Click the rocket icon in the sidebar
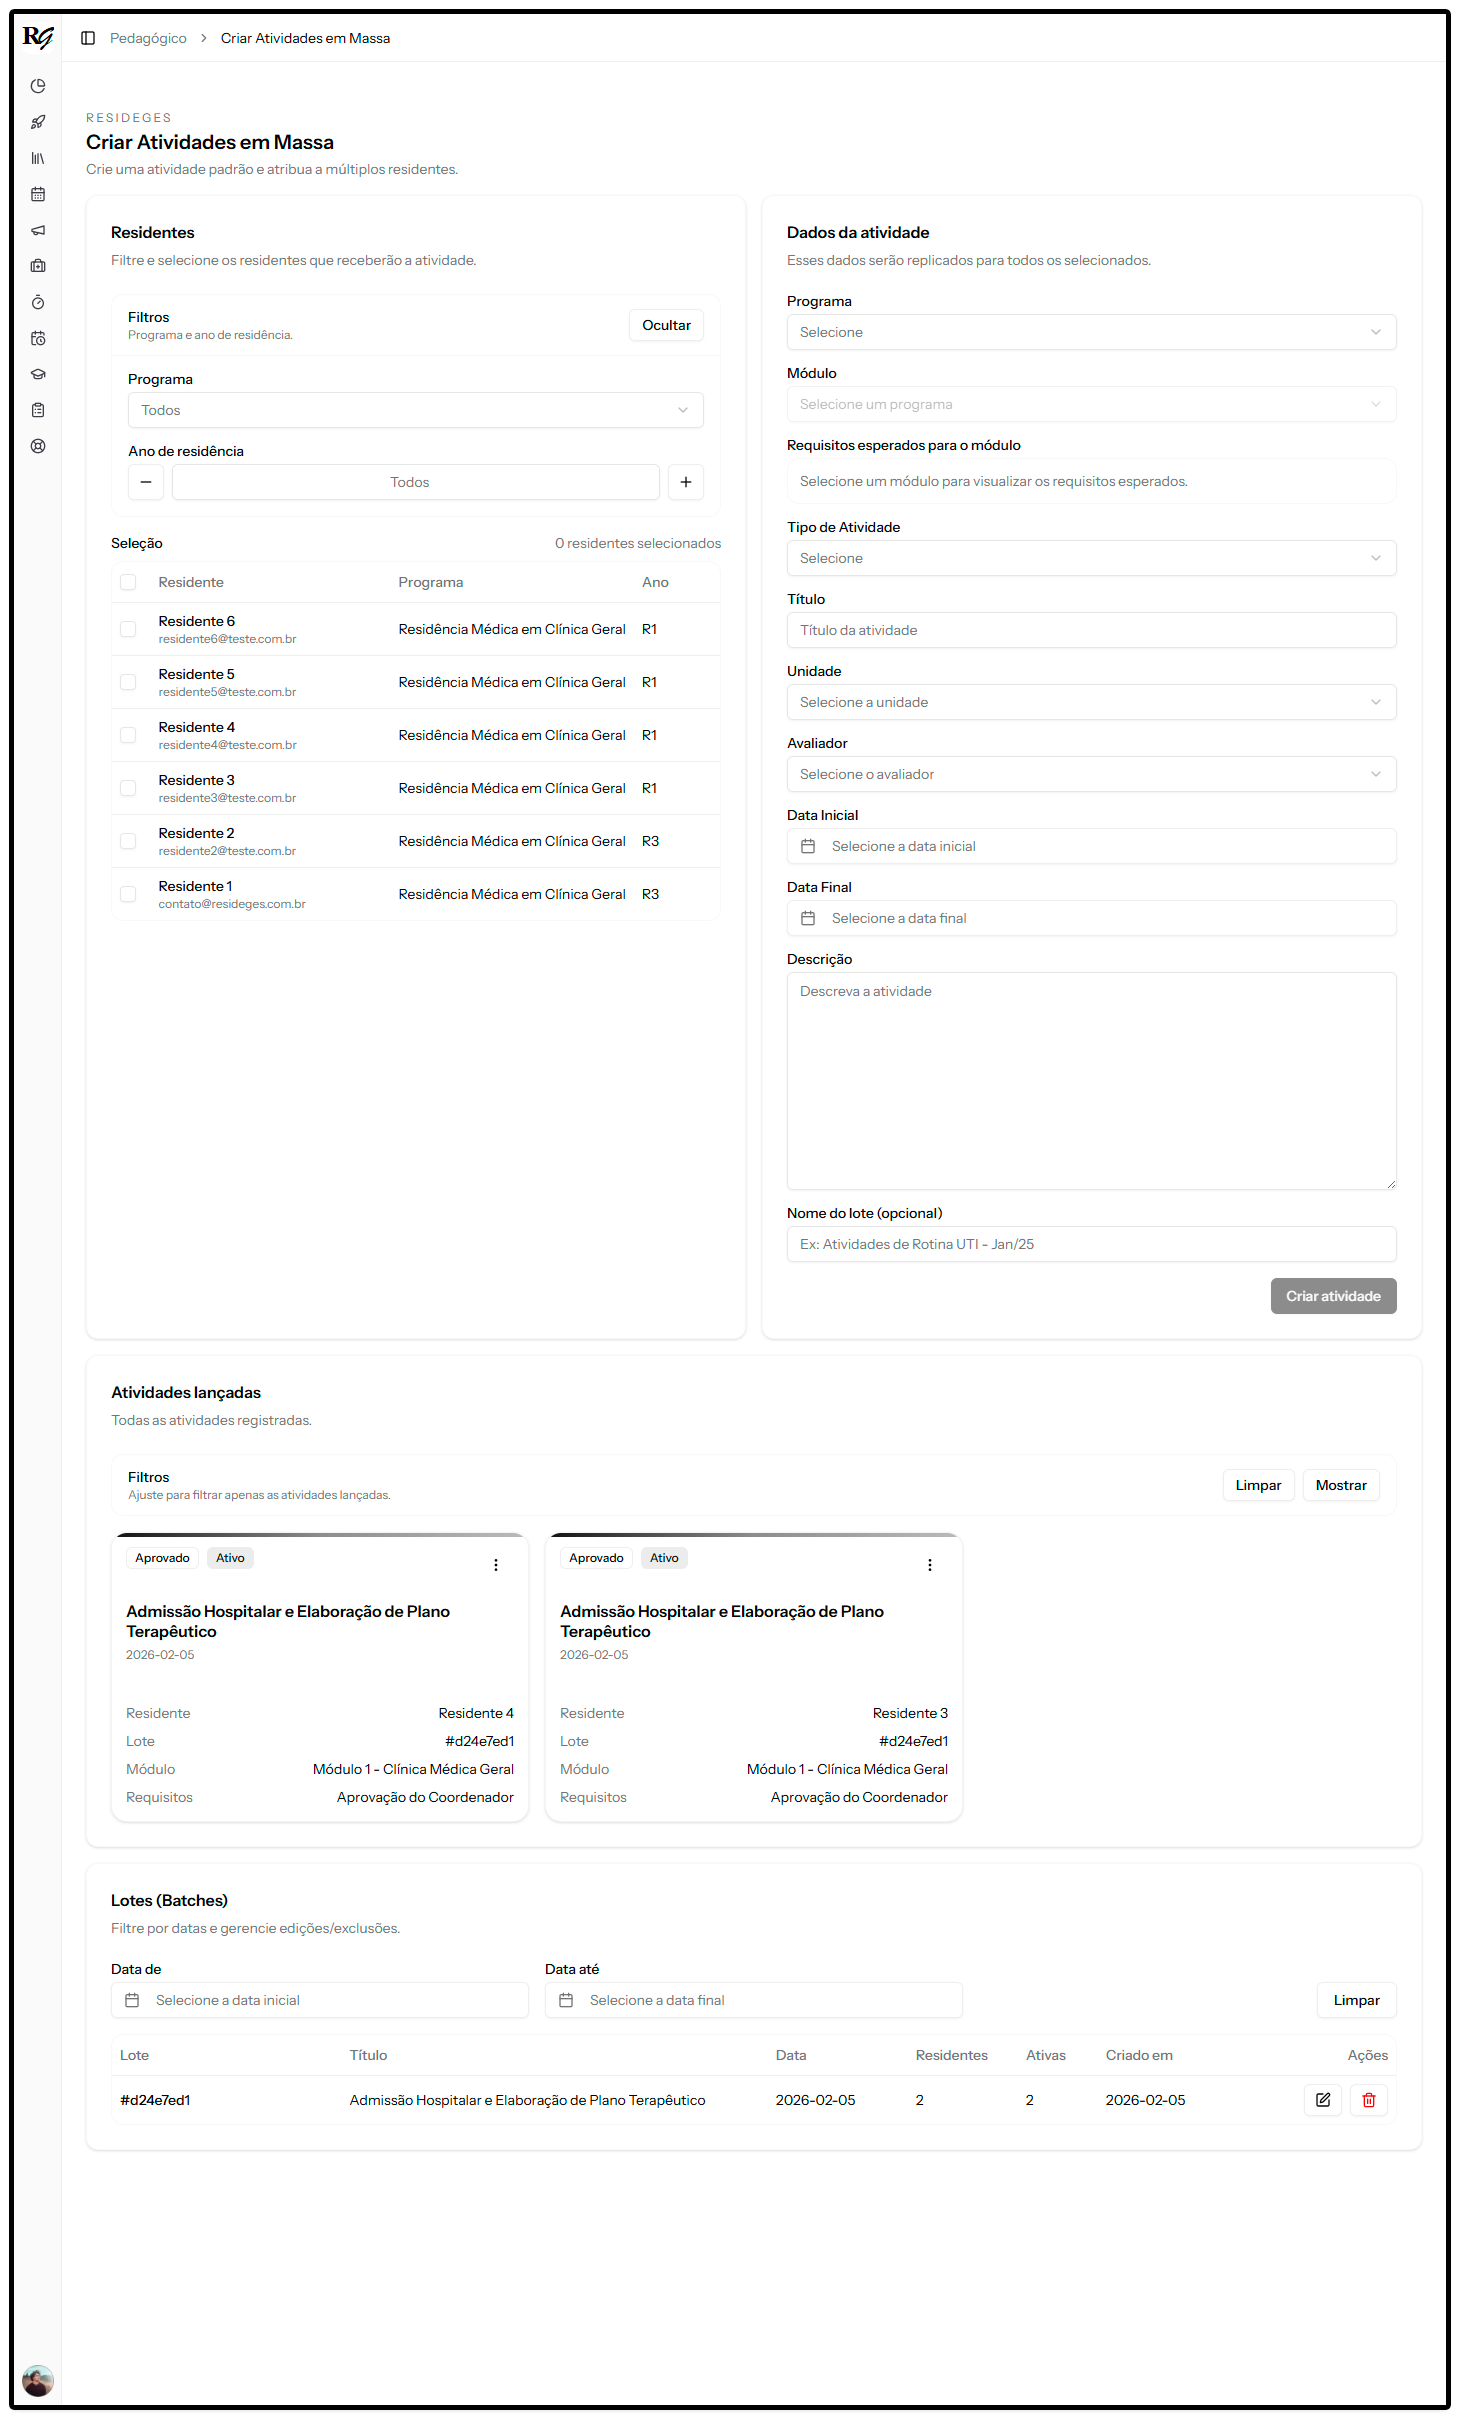This screenshot has height=2419, width=1460. pyautogui.click(x=38, y=122)
